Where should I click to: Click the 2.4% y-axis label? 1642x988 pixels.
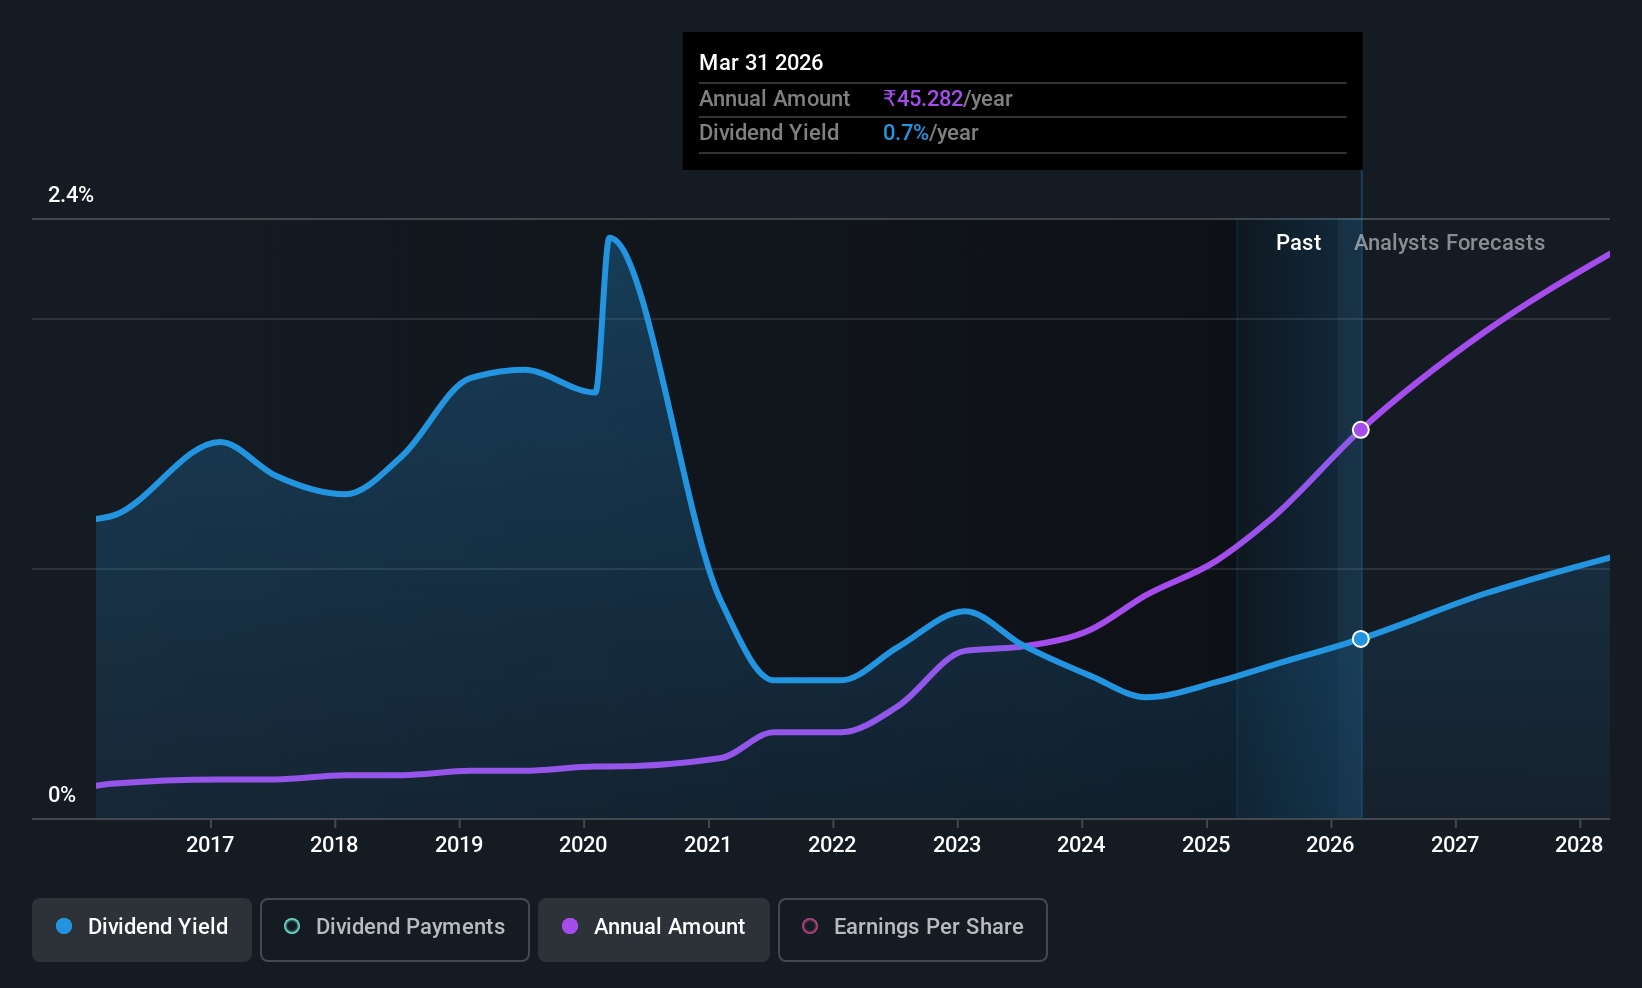point(71,195)
